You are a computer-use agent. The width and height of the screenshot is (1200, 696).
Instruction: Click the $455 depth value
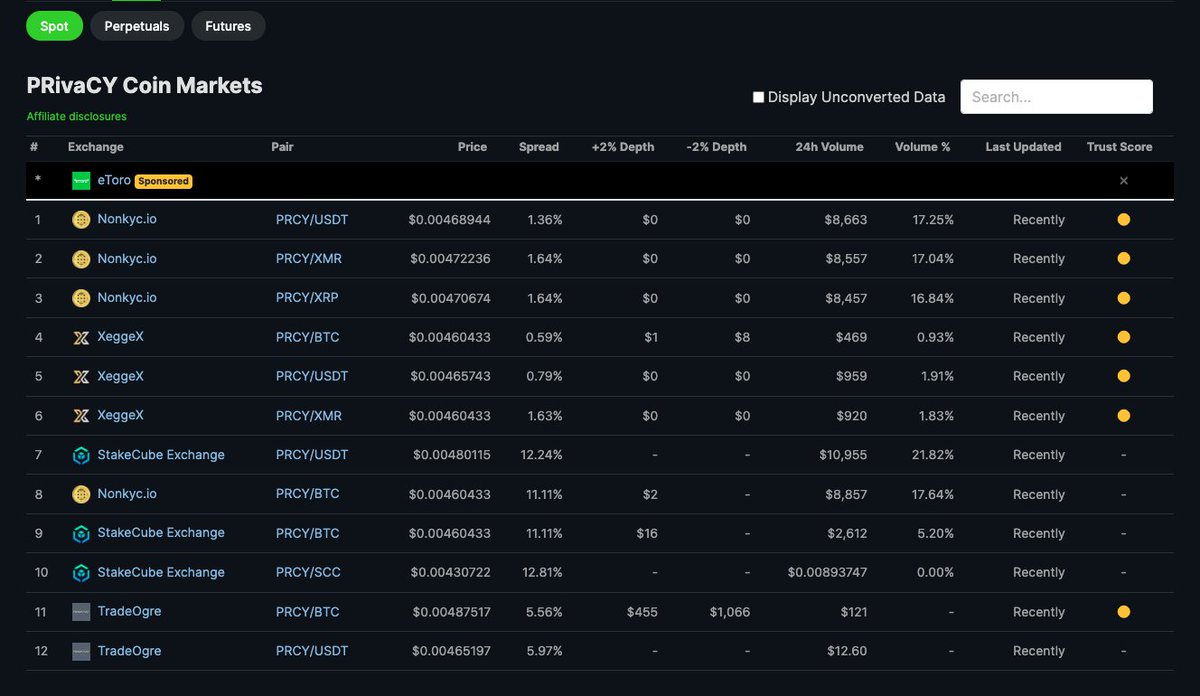click(642, 612)
